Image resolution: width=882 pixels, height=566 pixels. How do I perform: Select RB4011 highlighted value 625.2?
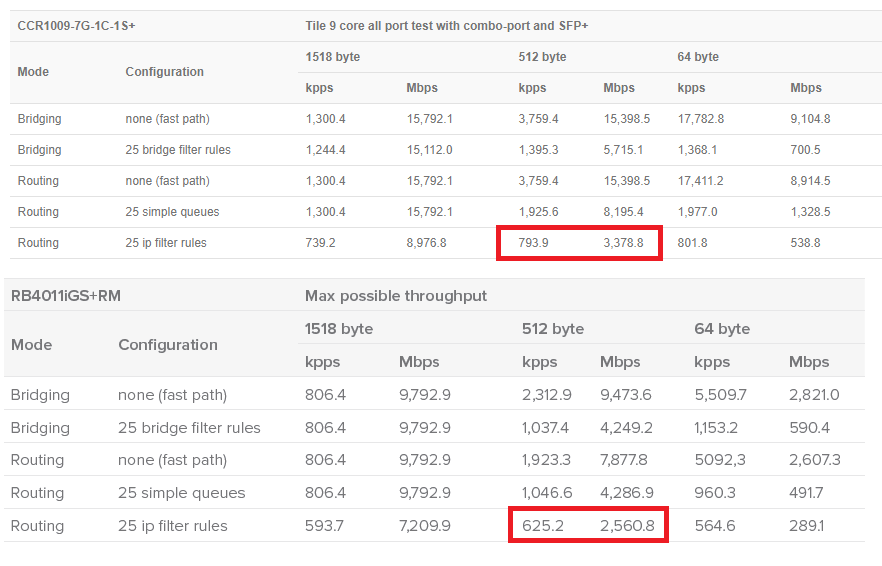tap(542, 525)
